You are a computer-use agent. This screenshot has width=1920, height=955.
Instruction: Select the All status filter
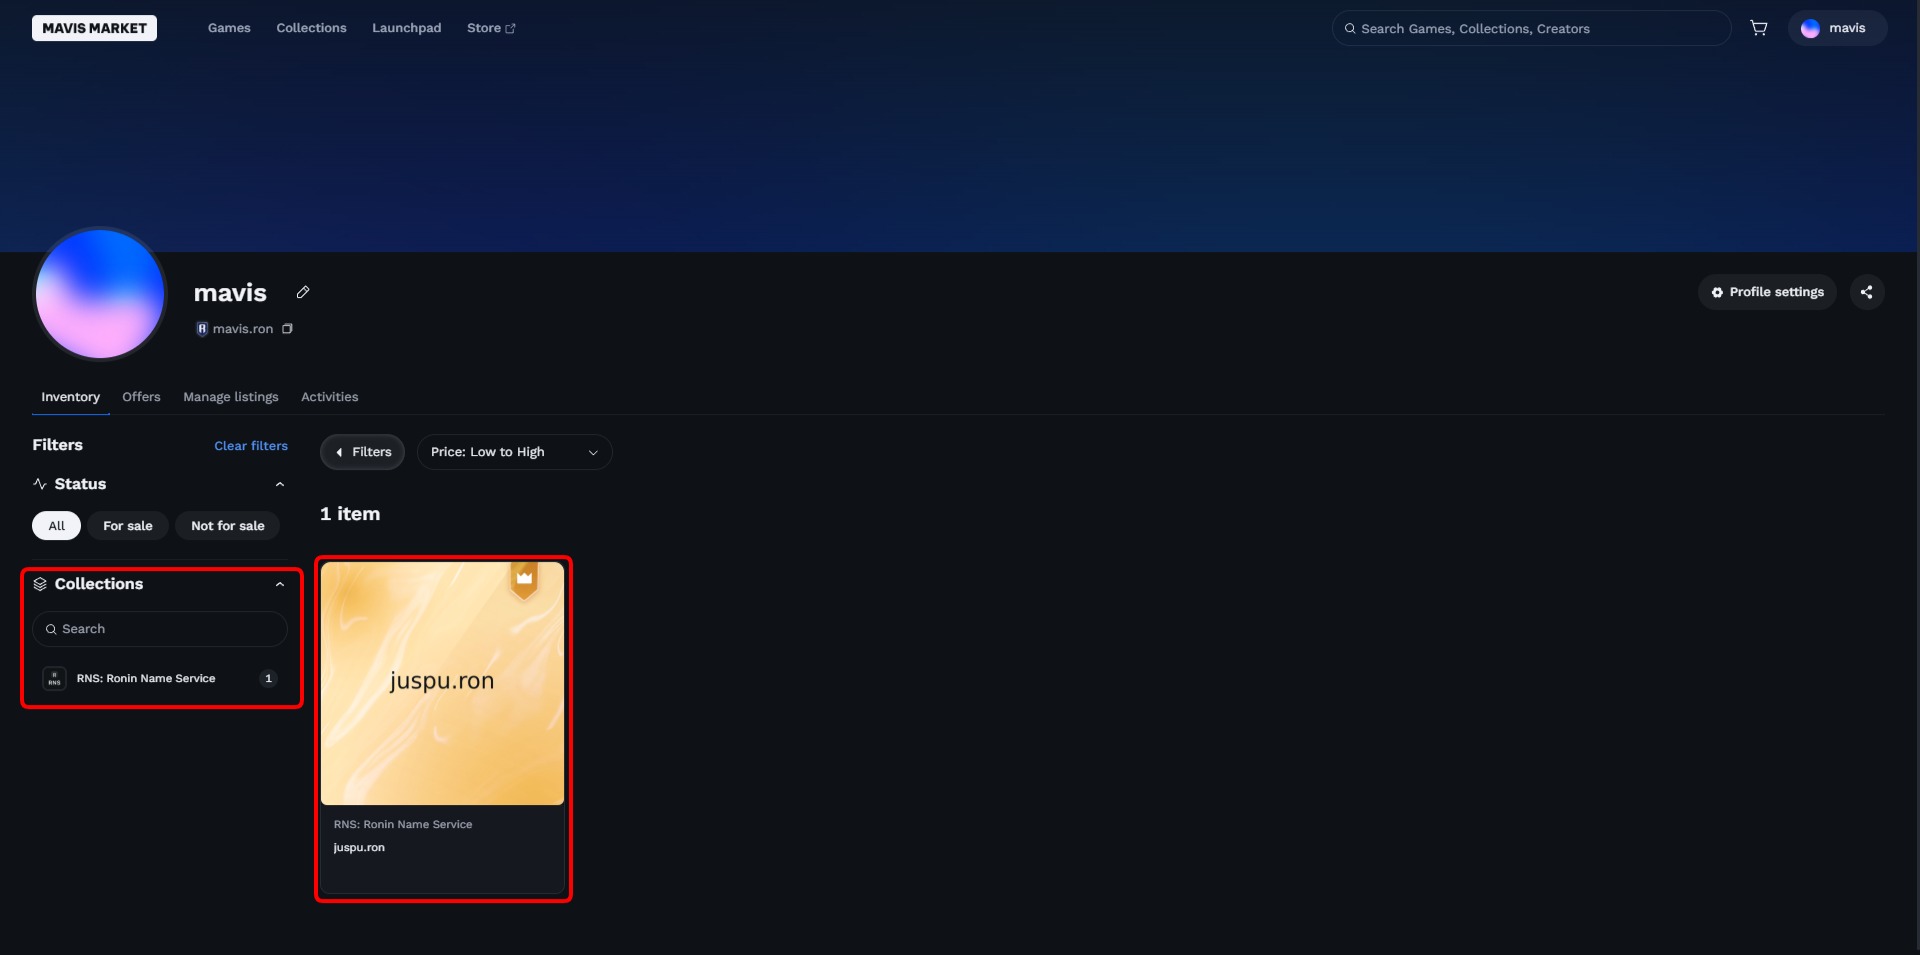(57, 526)
